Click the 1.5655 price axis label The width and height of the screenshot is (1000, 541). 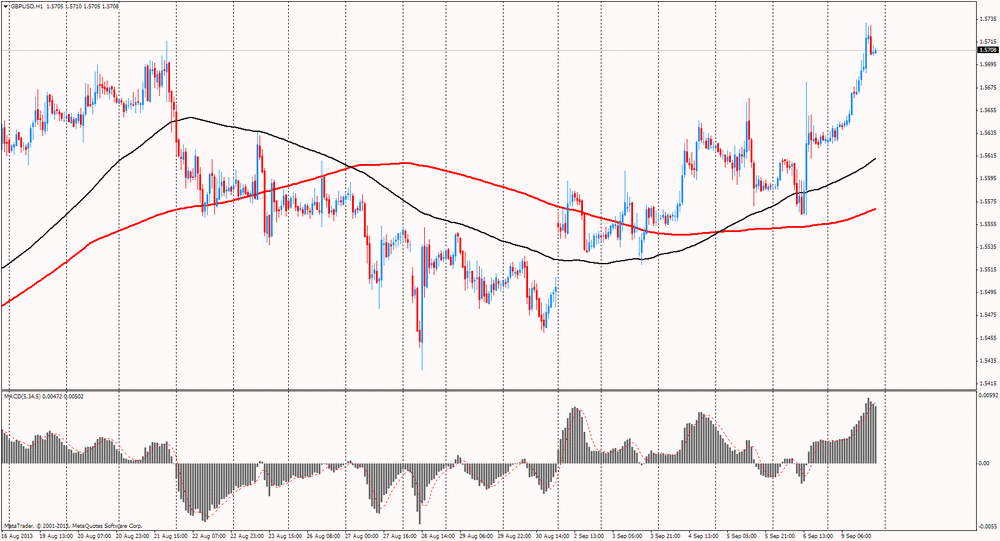988,110
